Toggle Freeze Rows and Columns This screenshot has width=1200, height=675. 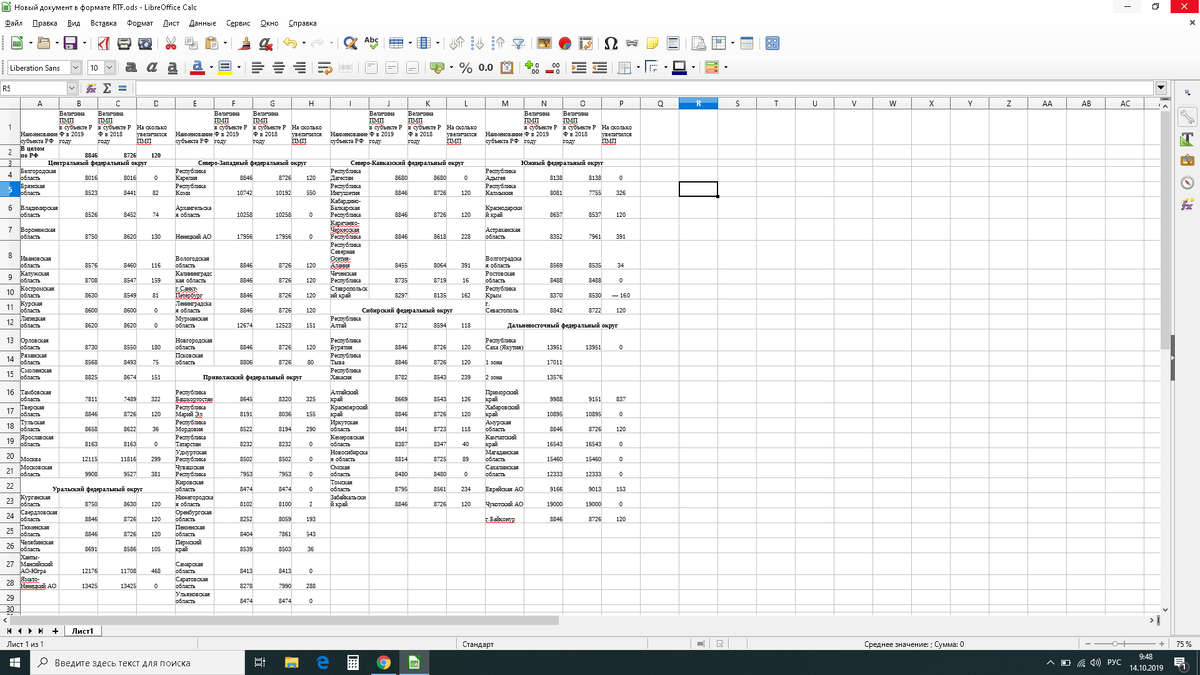718,43
